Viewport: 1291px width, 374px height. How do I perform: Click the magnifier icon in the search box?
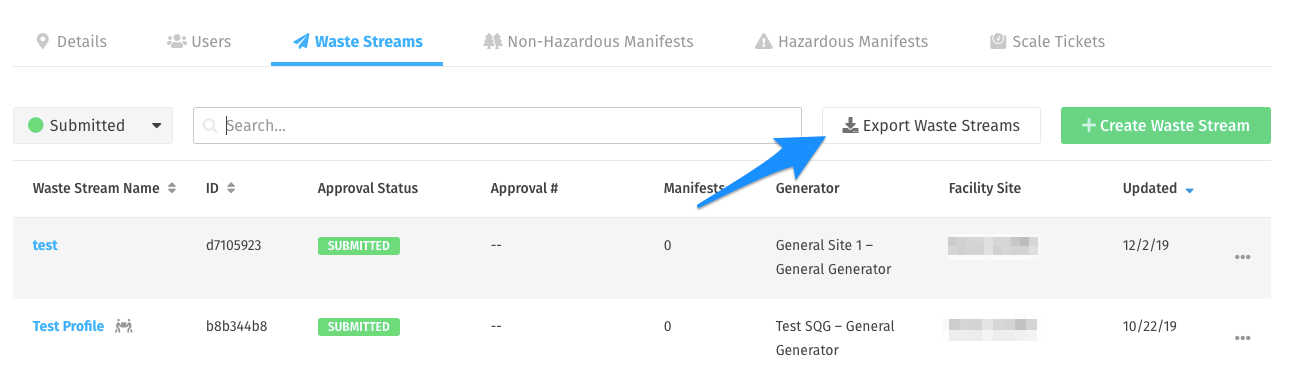tap(210, 126)
